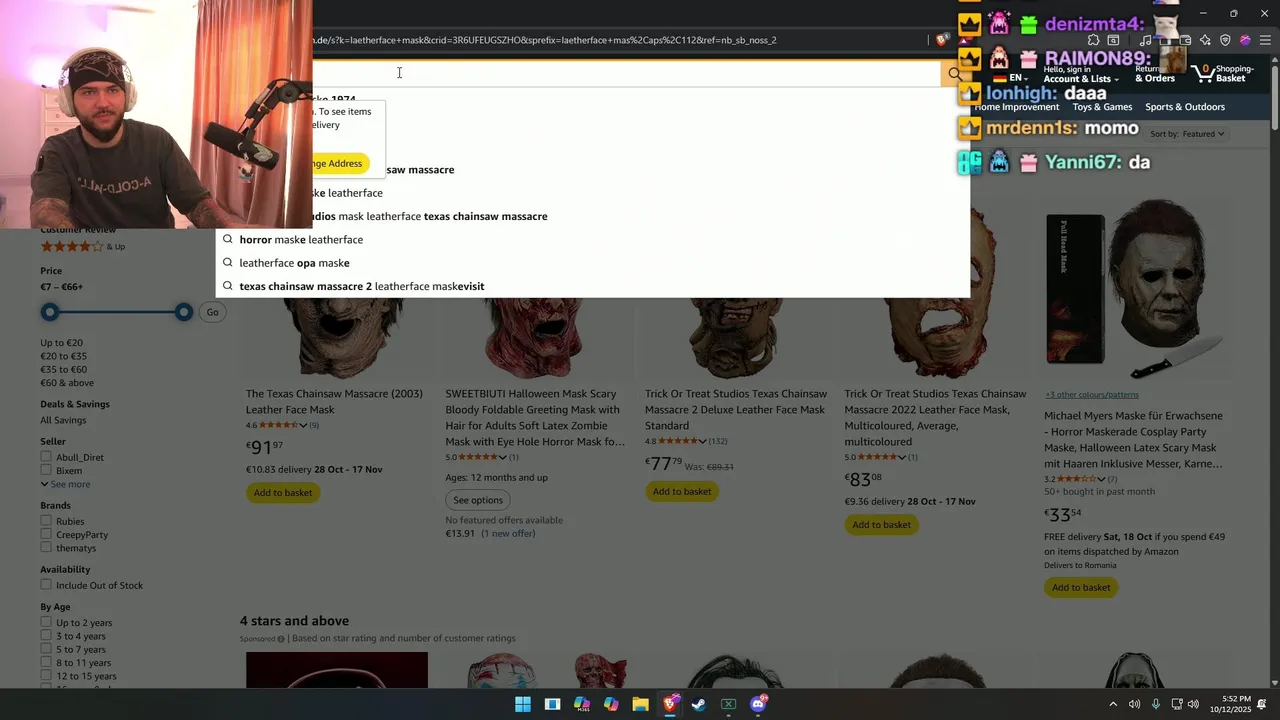The height and width of the screenshot is (720, 1280).
Task: Click the network icon in system tray
Action: coord(1177,704)
